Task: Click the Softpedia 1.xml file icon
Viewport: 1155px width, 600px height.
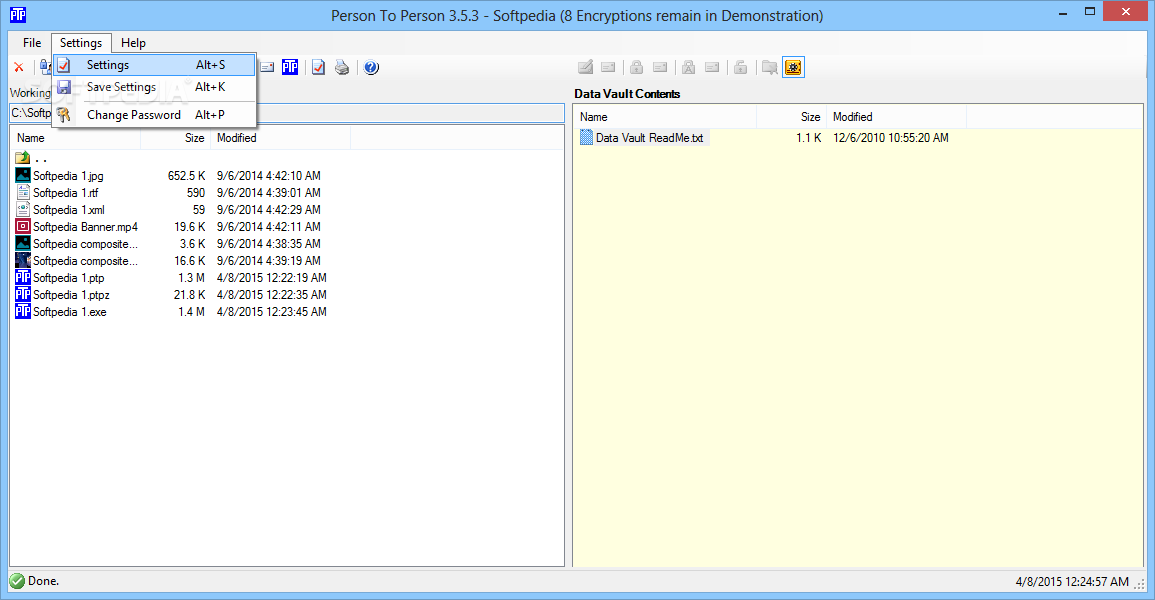Action: pyautogui.click(x=23, y=209)
